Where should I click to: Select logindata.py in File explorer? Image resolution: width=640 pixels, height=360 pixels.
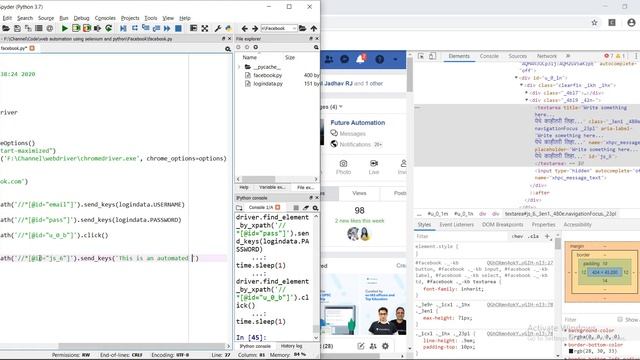[x=268, y=84]
